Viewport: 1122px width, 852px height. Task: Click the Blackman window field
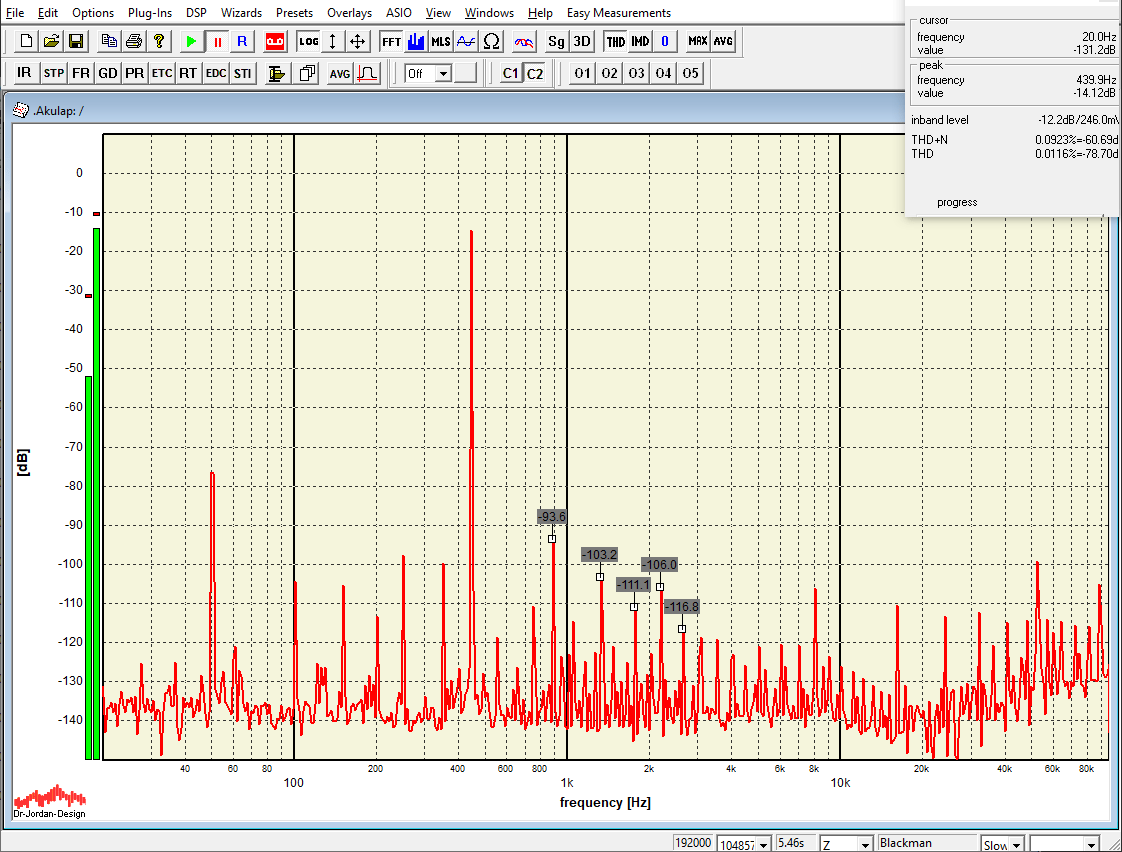point(927,843)
